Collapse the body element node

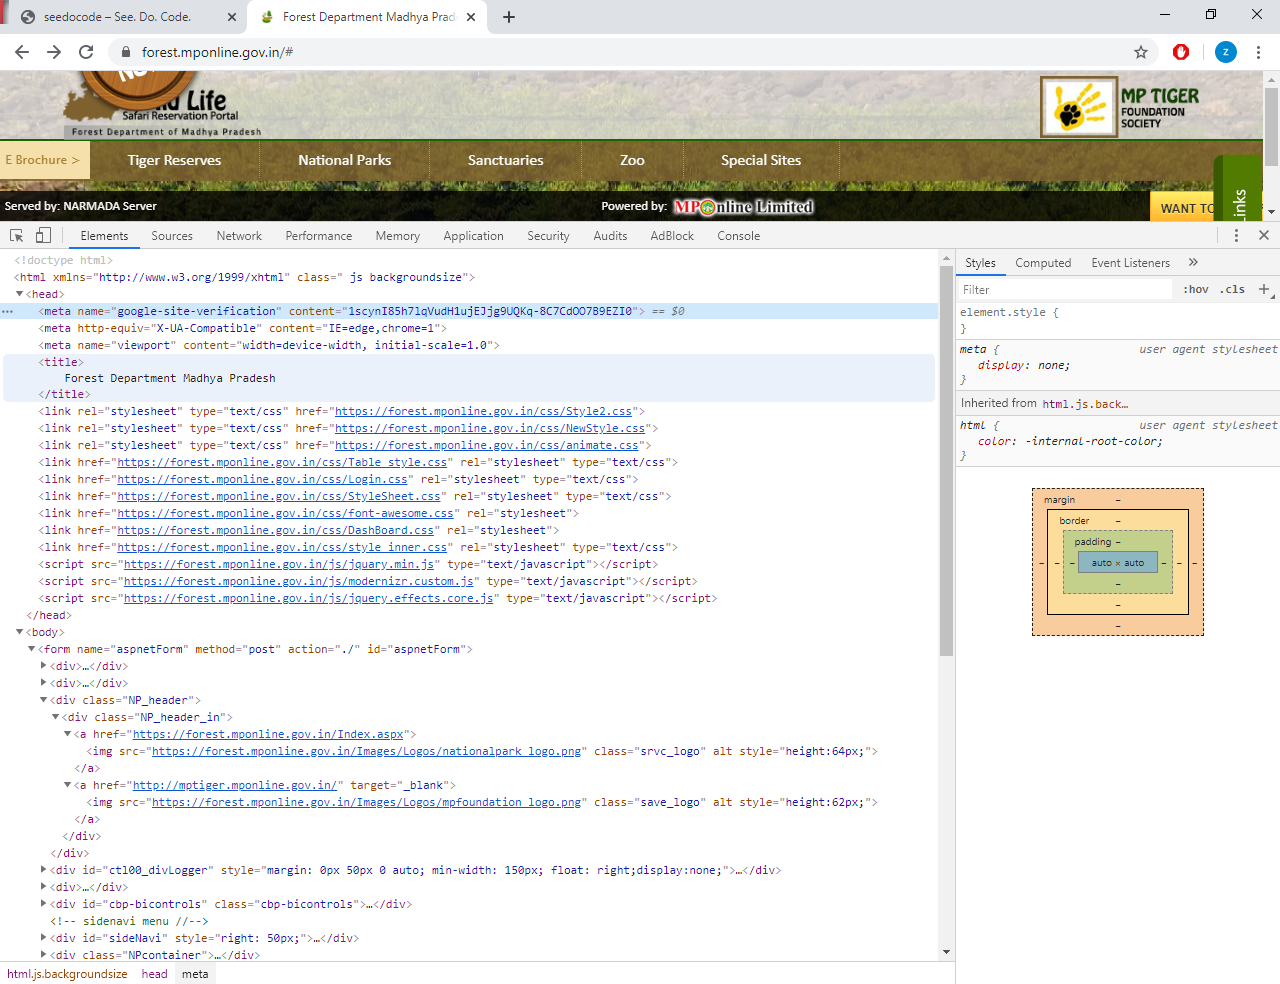pyautogui.click(x=19, y=632)
